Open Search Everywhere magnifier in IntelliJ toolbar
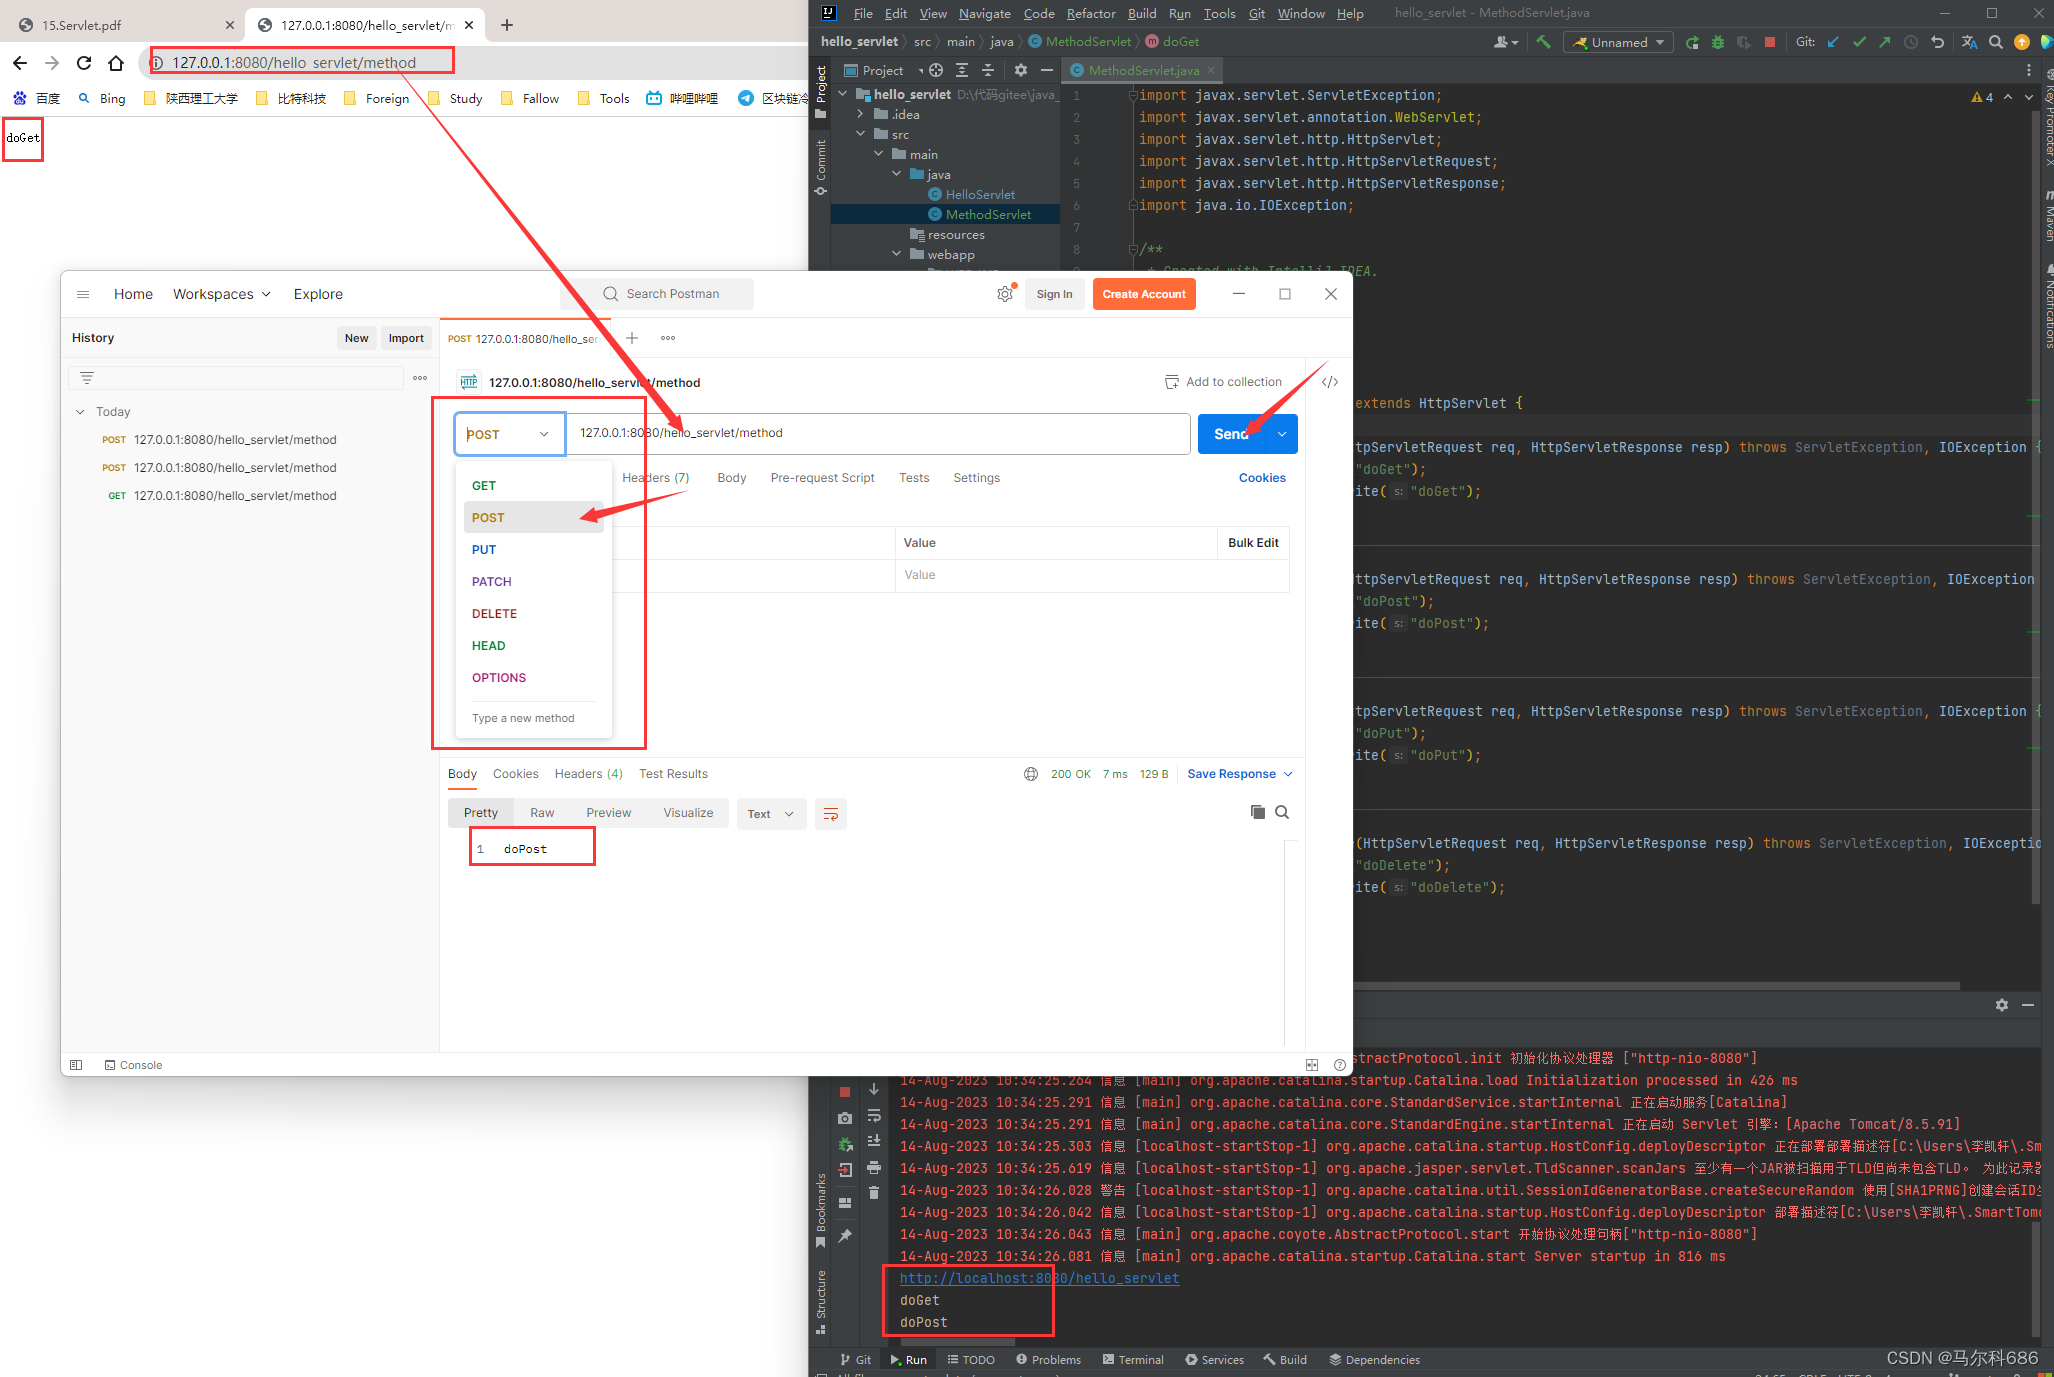This screenshot has height=1377, width=2054. tap(1995, 42)
